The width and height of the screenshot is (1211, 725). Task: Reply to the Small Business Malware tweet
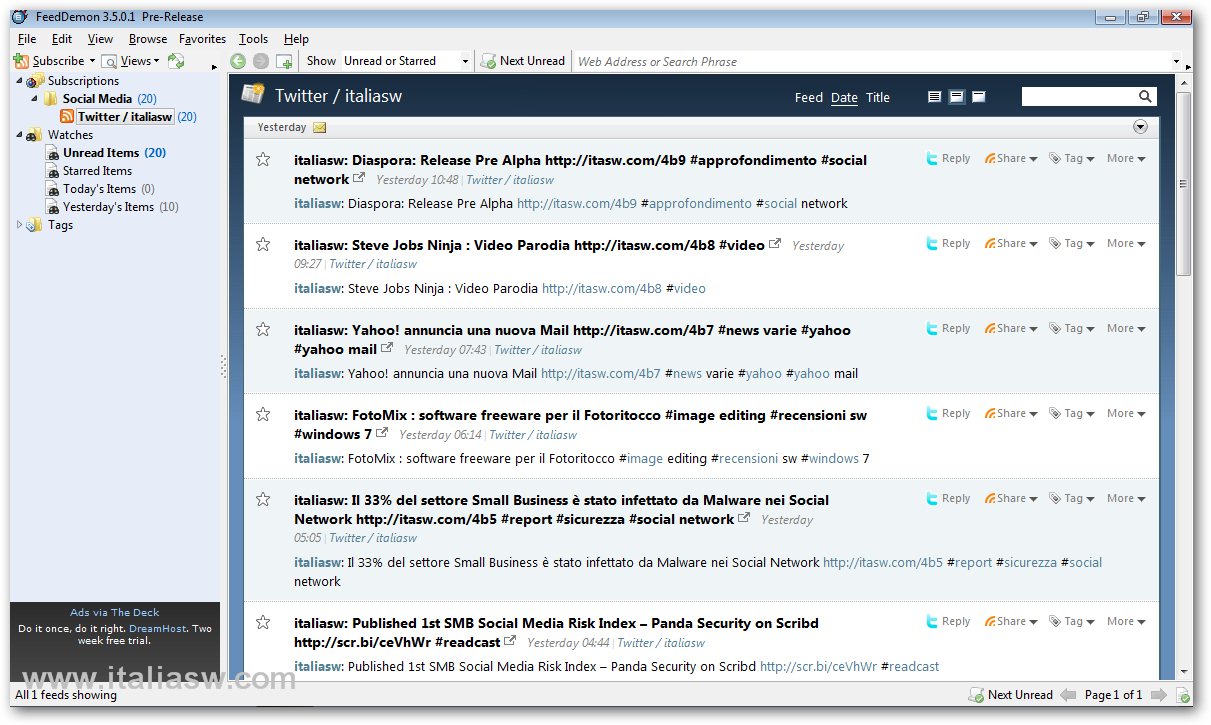coord(948,498)
